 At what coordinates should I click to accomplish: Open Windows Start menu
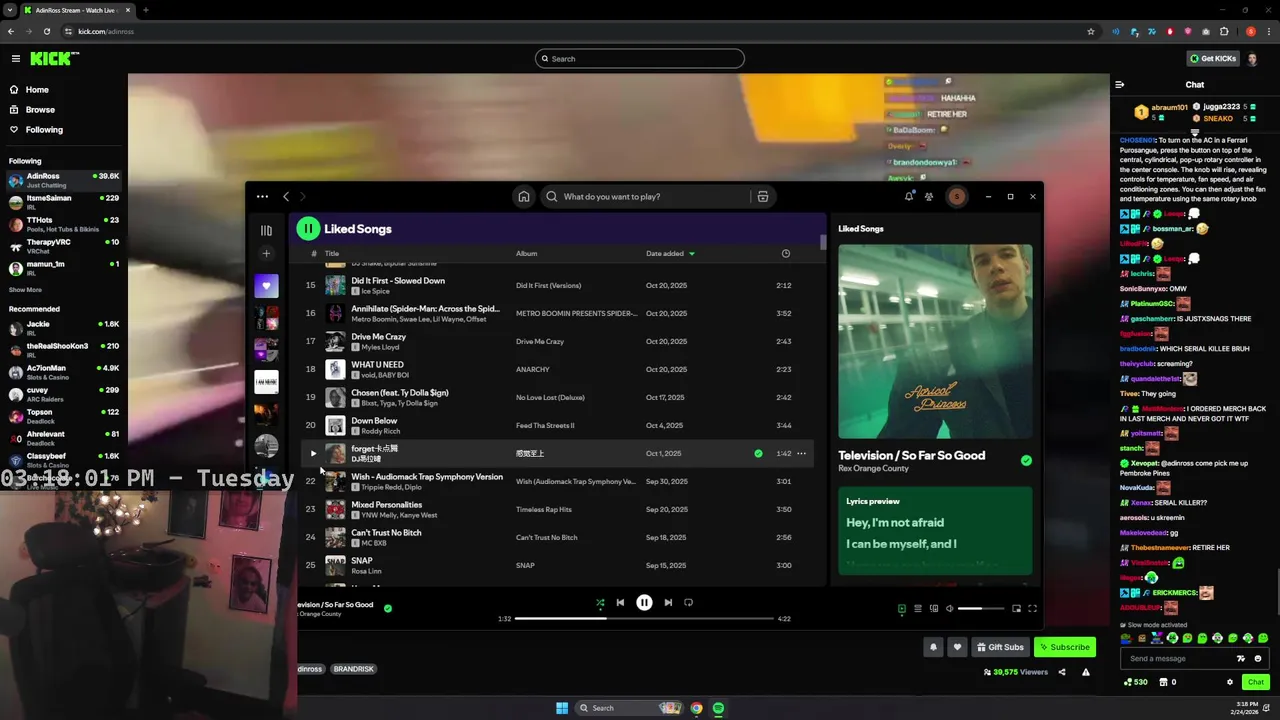click(x=562, y=708)
